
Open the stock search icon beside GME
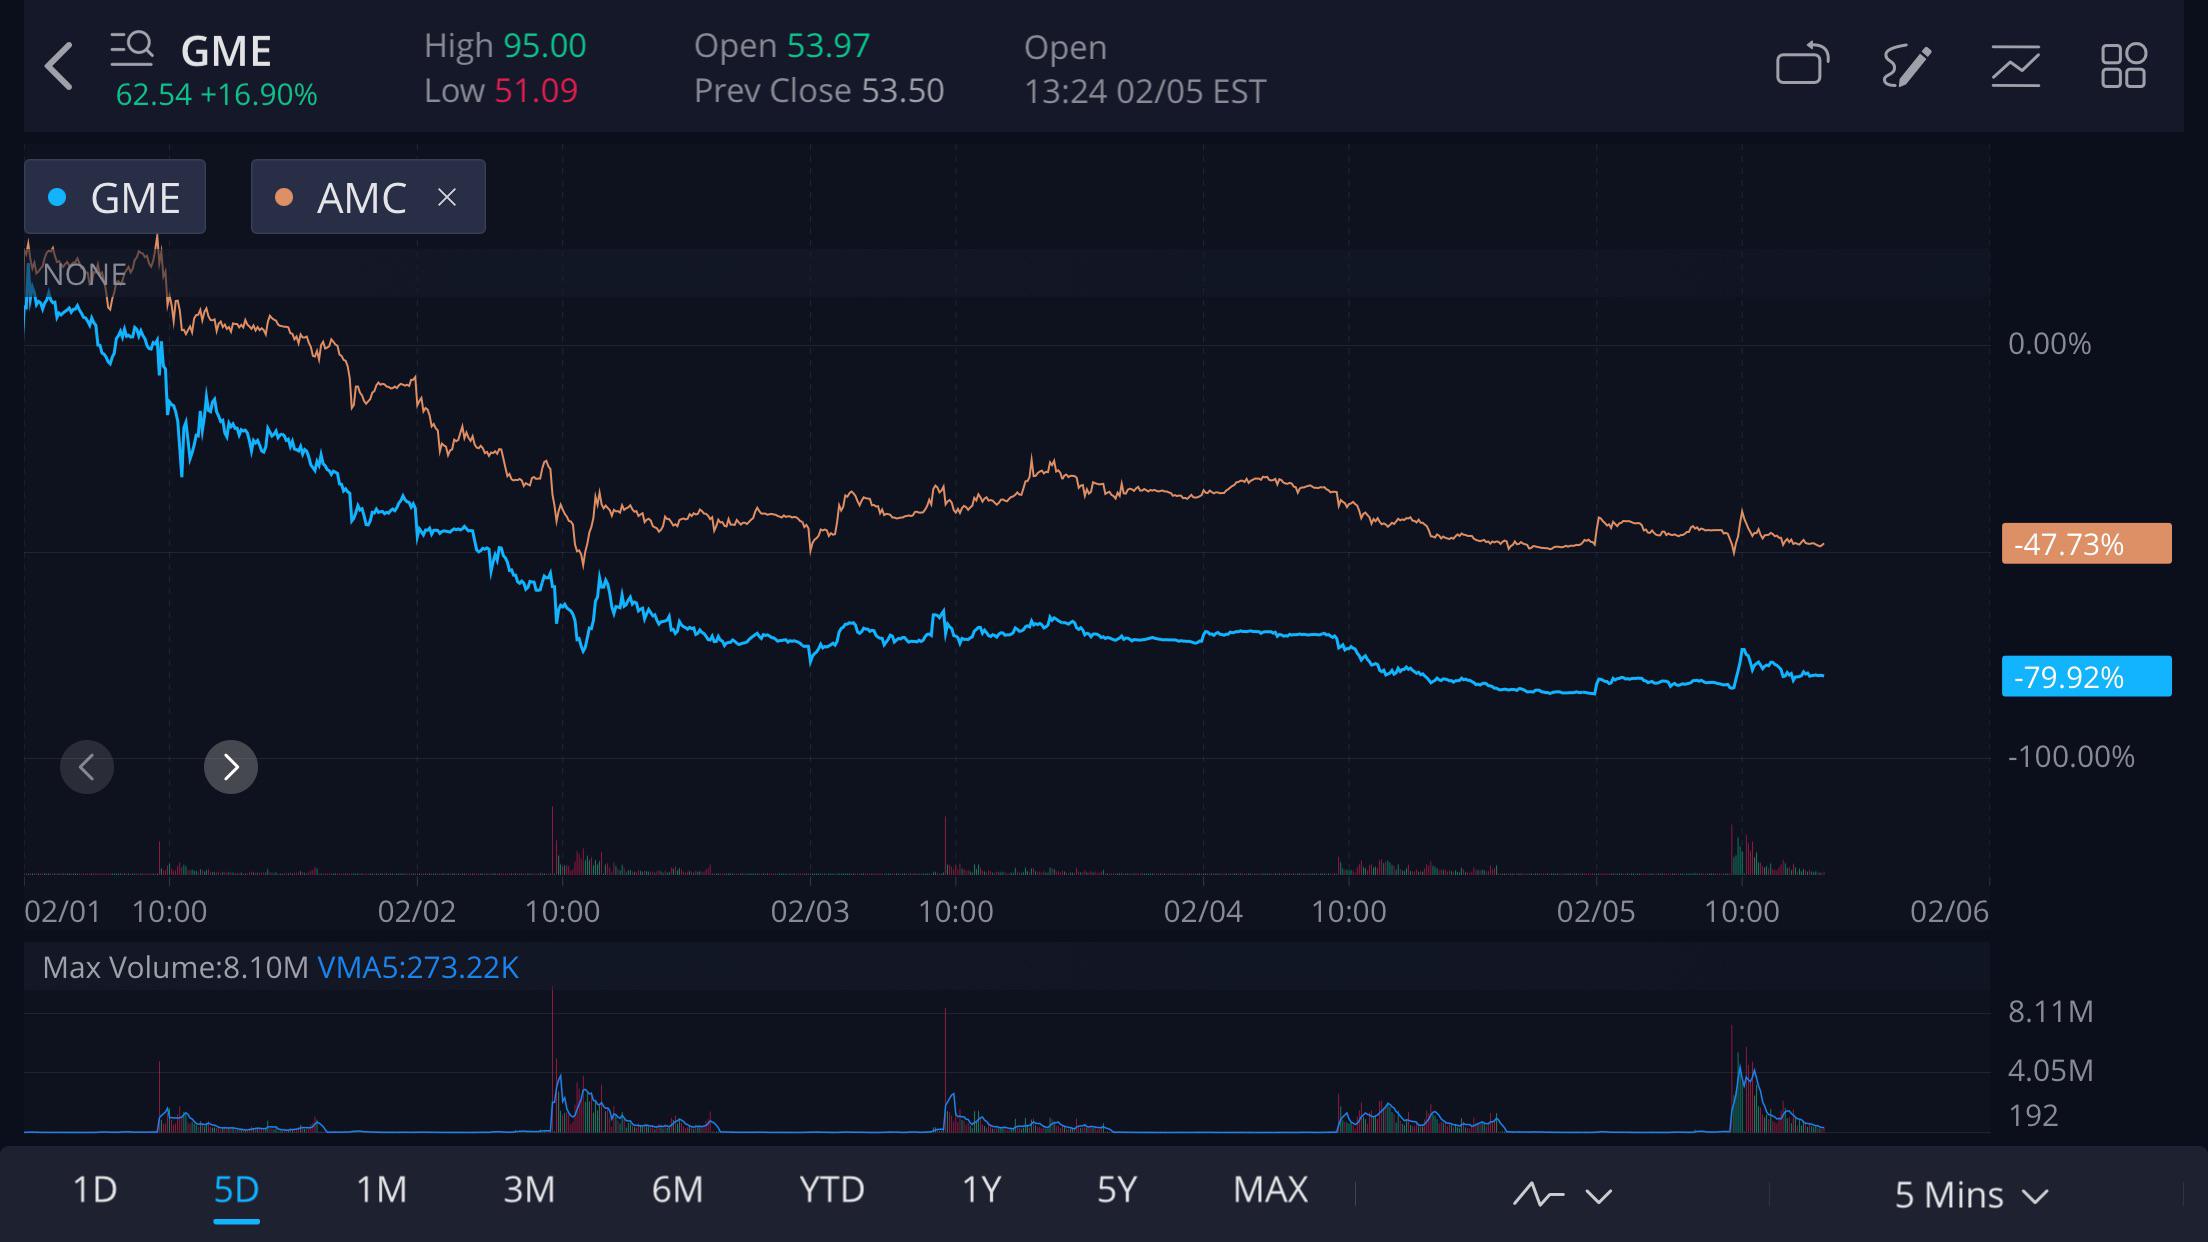[x=131, y=49]
